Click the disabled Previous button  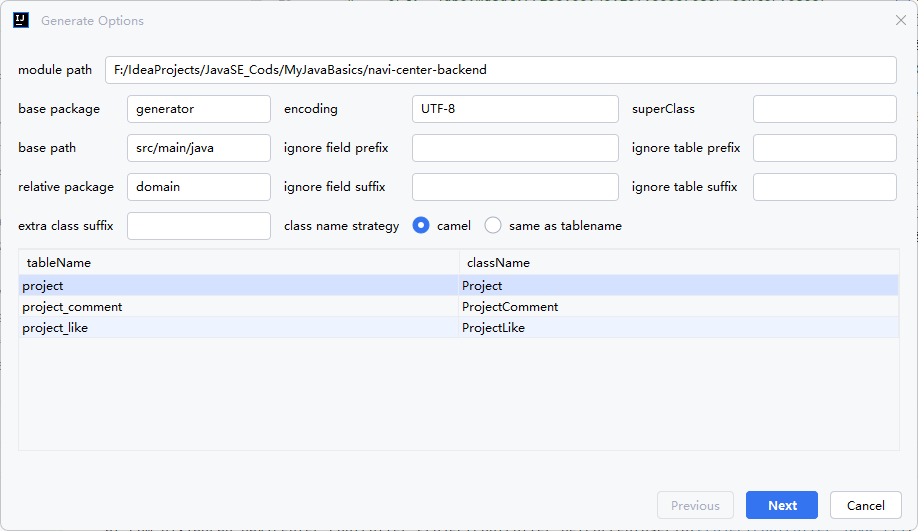[695, 505]
